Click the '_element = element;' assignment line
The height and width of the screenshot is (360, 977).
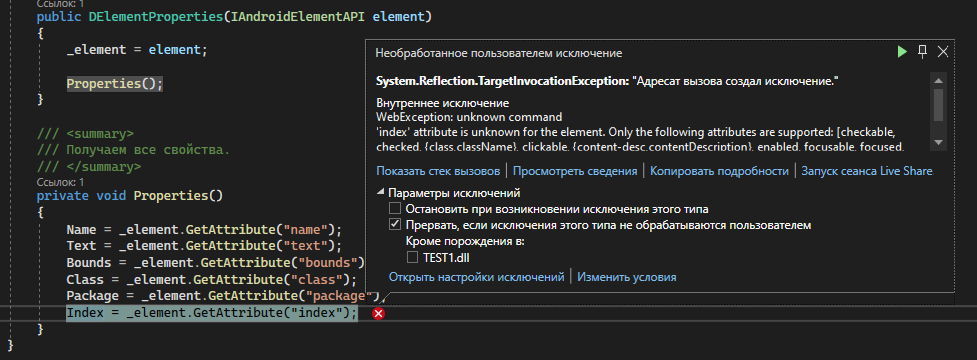(136, 50)
